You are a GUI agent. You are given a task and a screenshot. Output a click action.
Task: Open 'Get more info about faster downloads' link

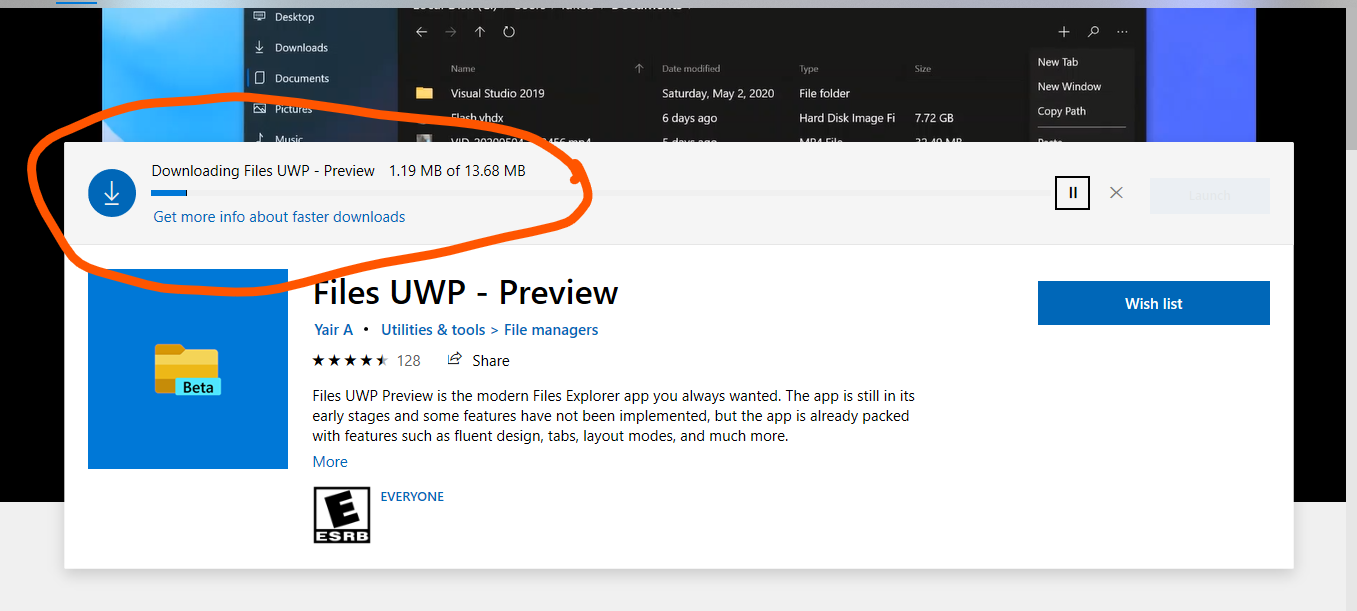279,216
